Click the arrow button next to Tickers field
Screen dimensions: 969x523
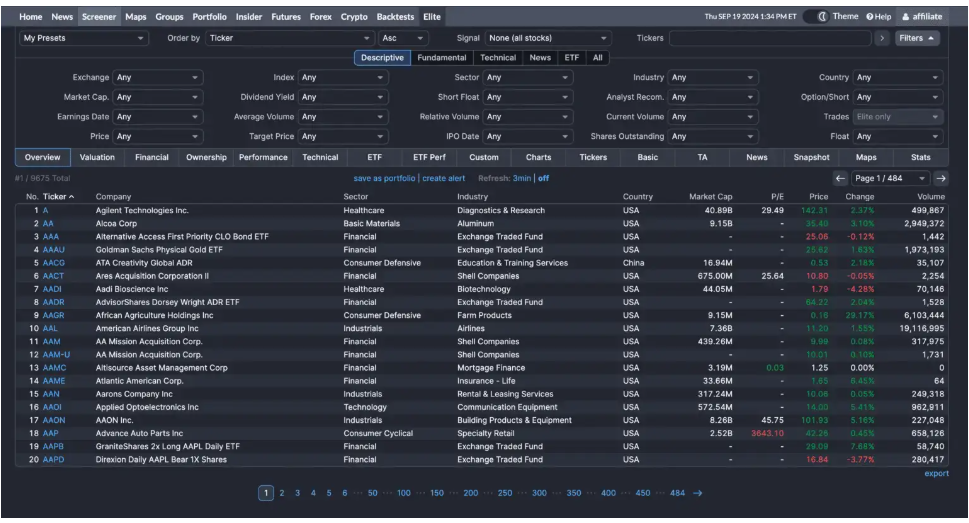click(882, 38)
